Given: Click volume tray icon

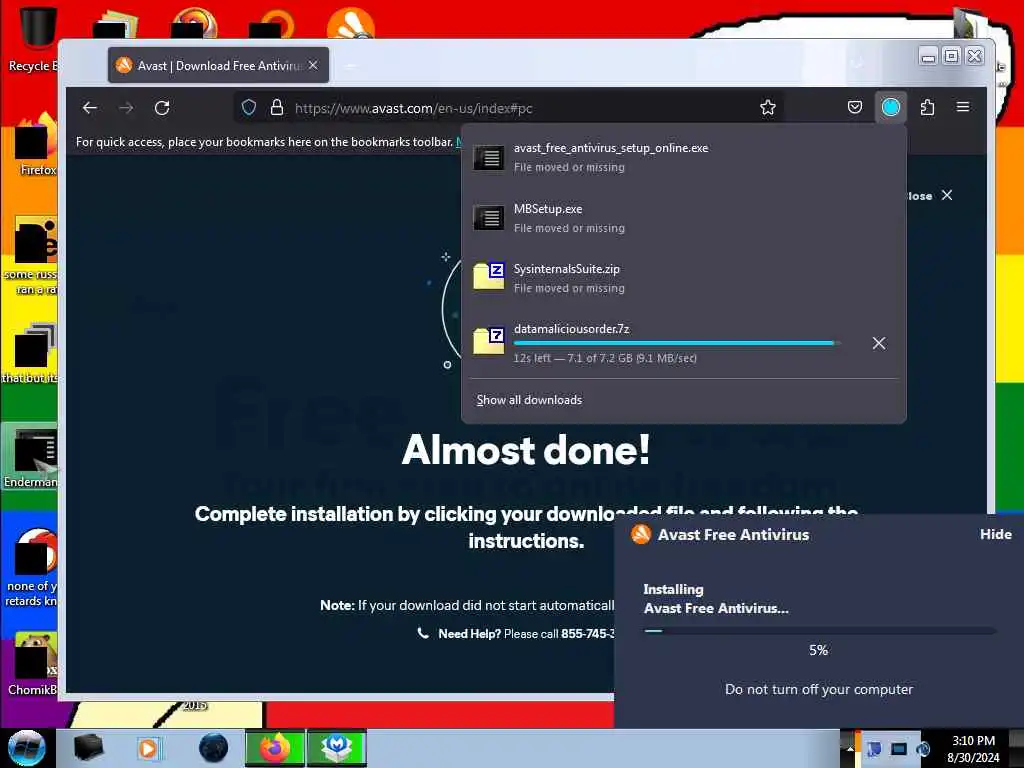Looking at the screenshot, I should click(923, 748).
